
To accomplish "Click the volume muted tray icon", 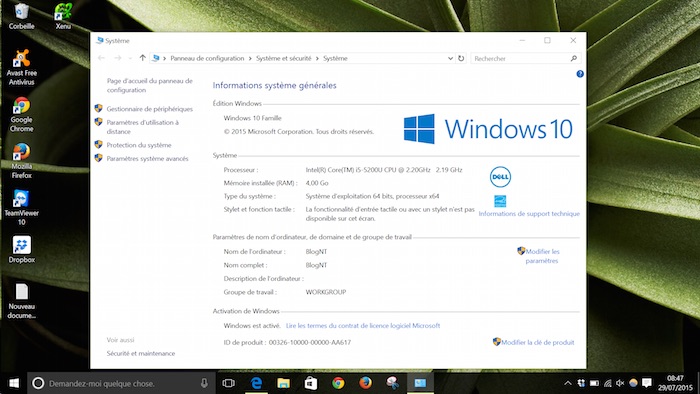I will [620, 383].
